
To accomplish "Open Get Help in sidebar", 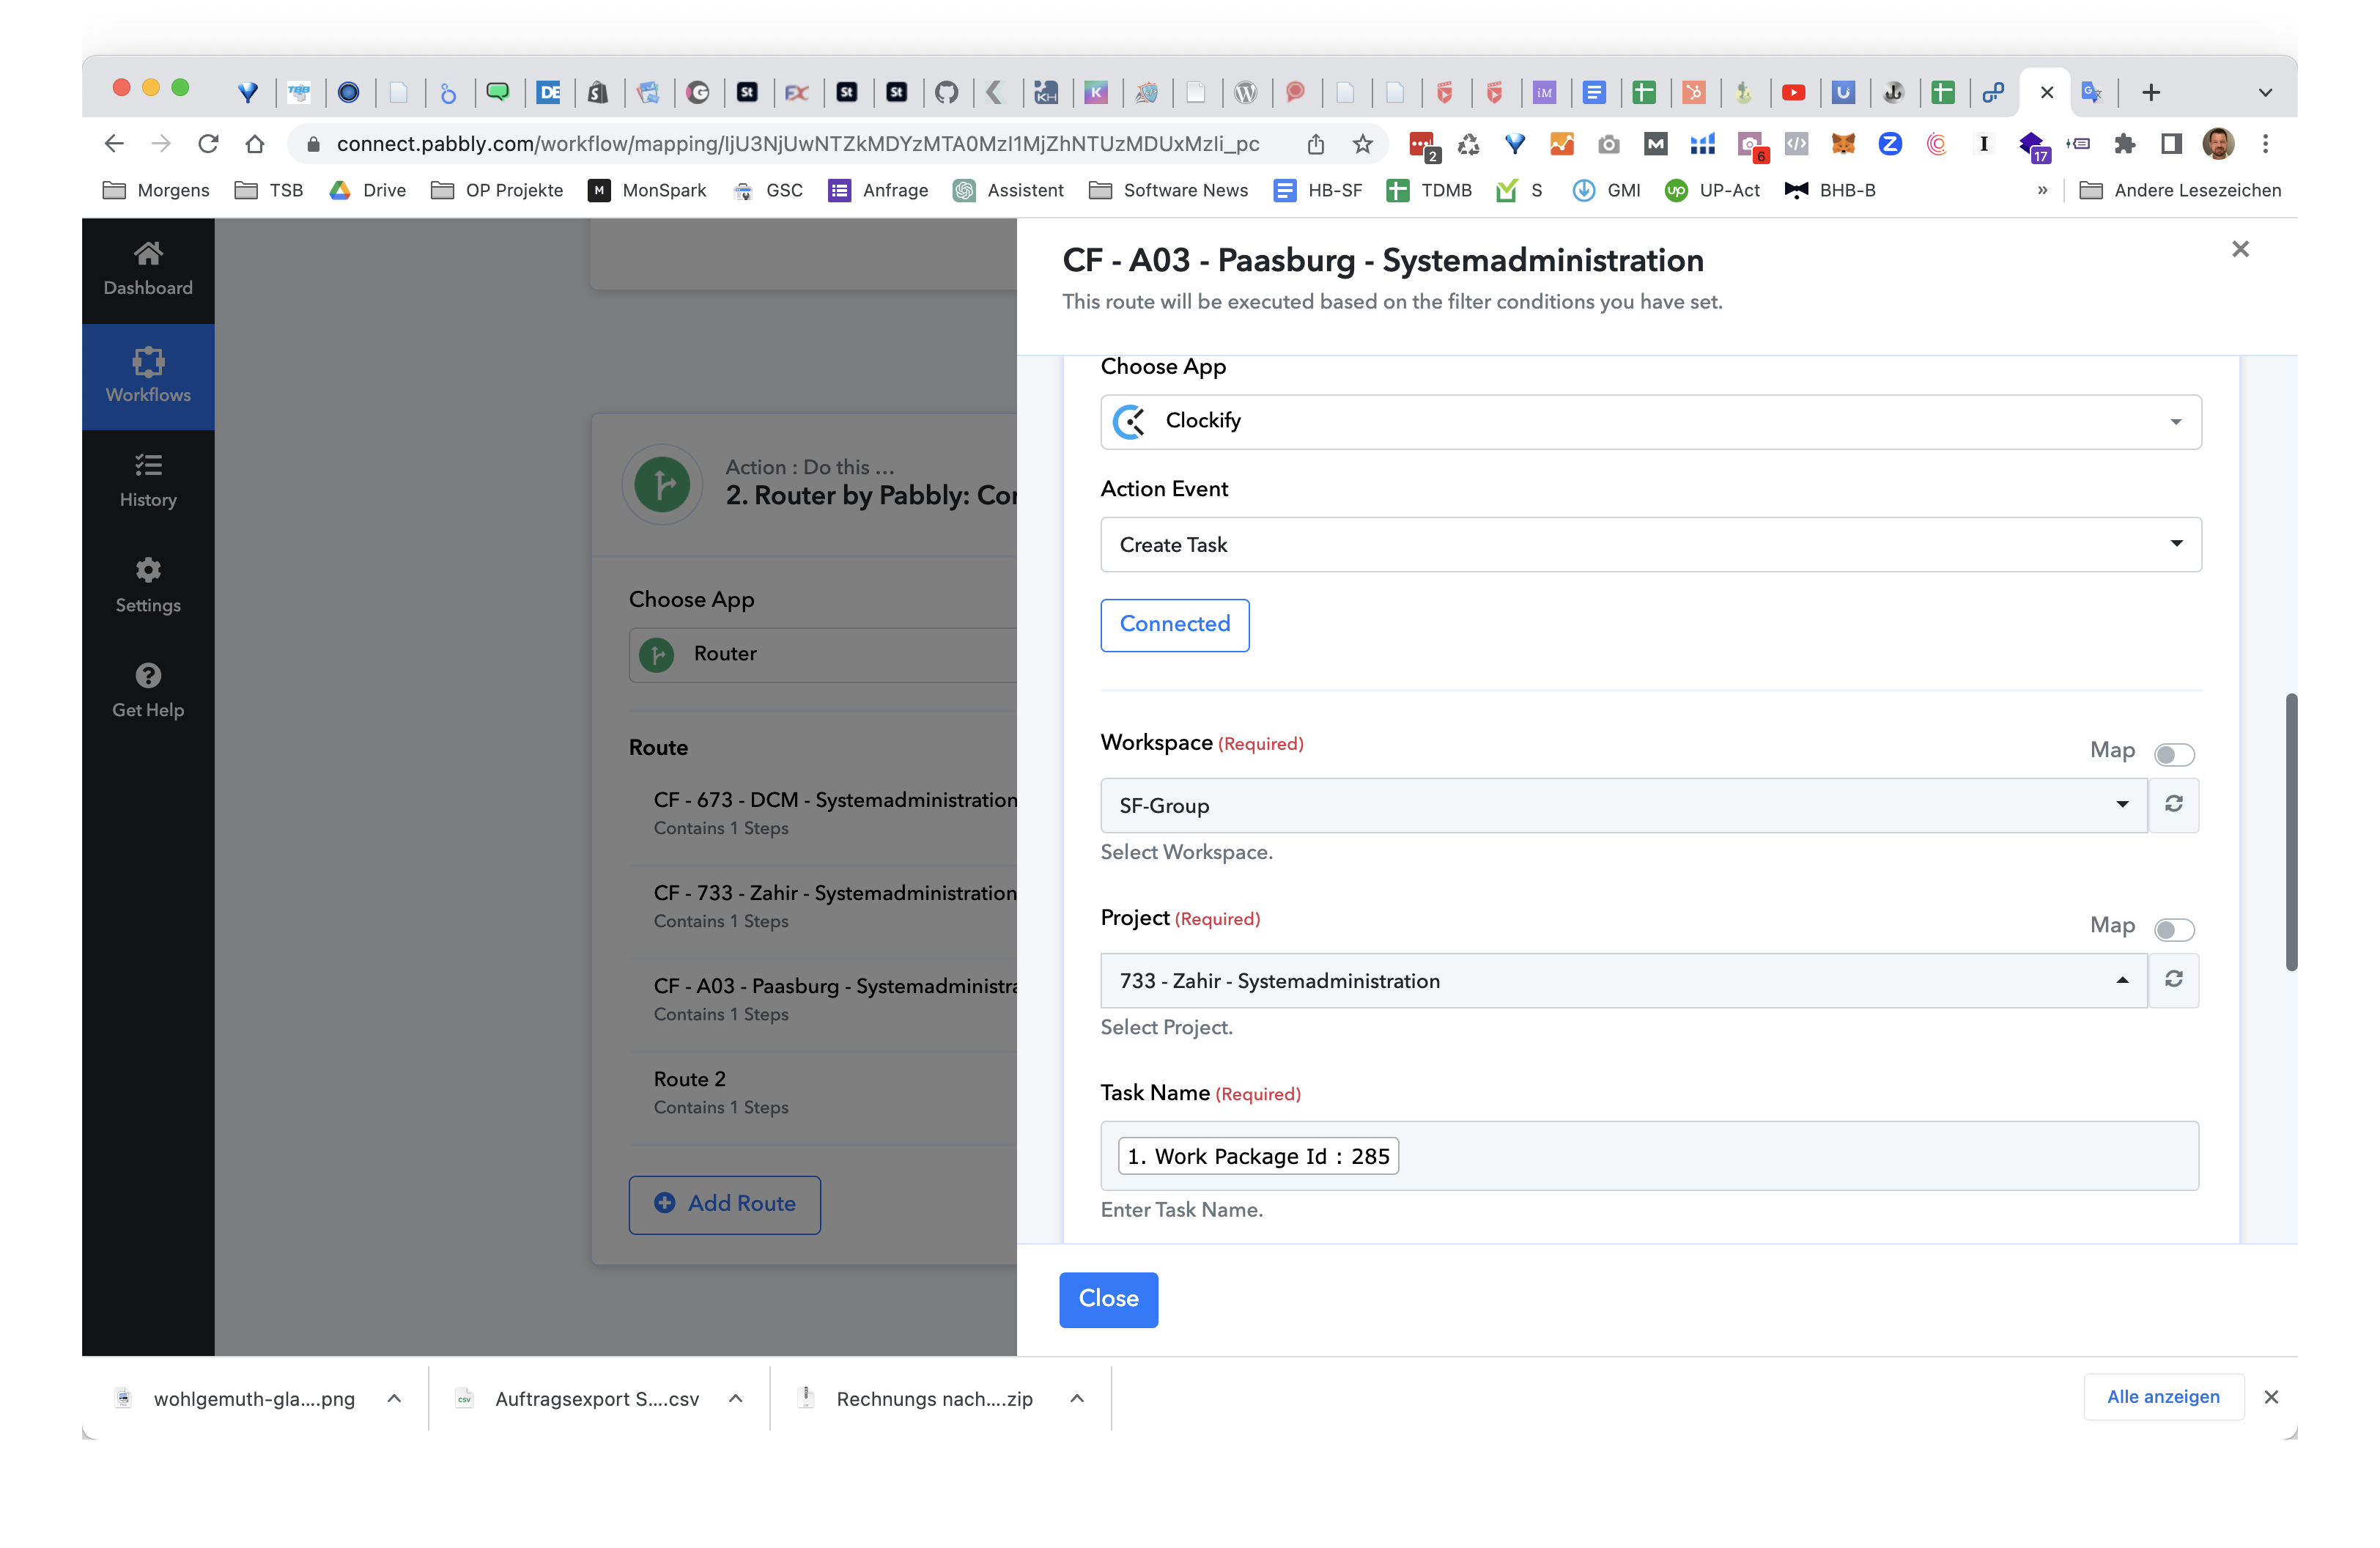I will point(148,691).
